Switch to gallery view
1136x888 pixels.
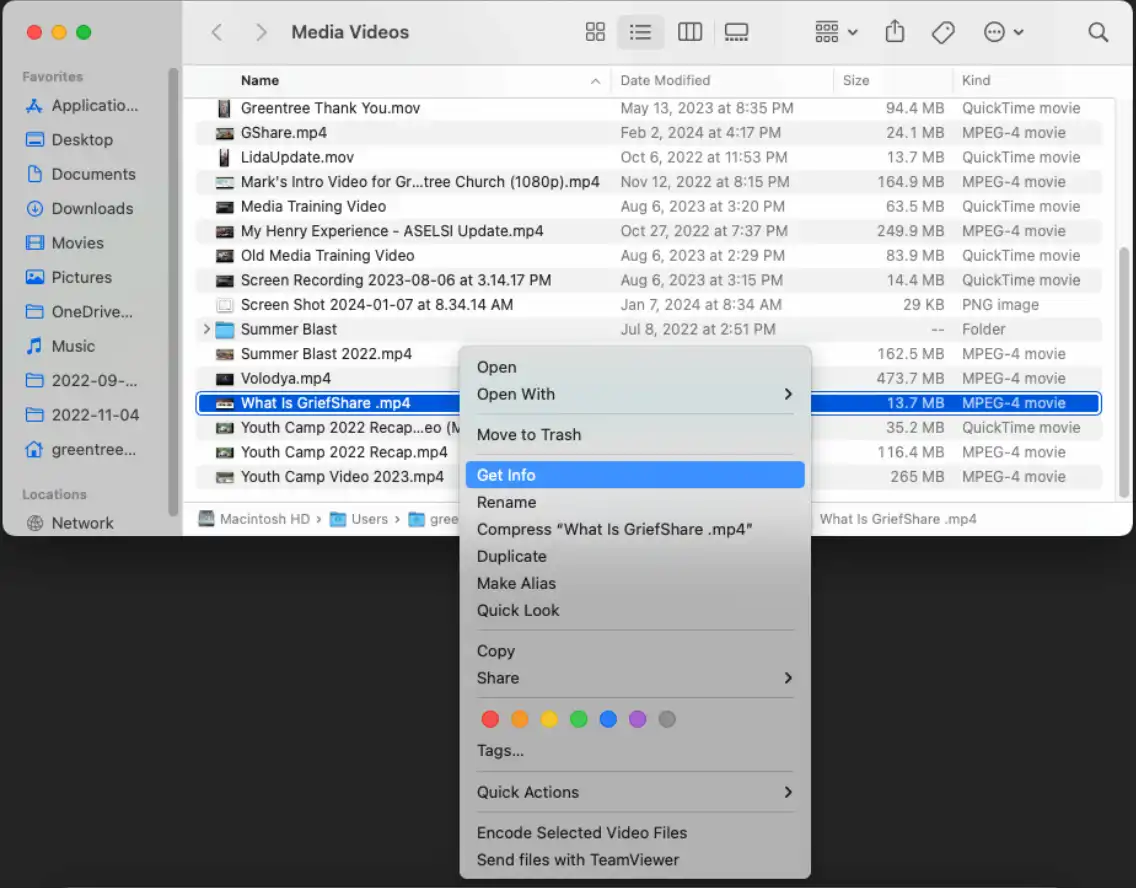pyautogui.click(x=736, y=32)
